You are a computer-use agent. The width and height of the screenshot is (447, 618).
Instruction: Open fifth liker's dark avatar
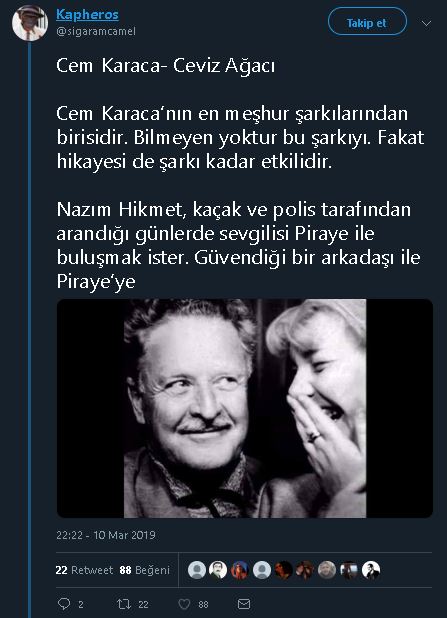(x=283, y=570)
